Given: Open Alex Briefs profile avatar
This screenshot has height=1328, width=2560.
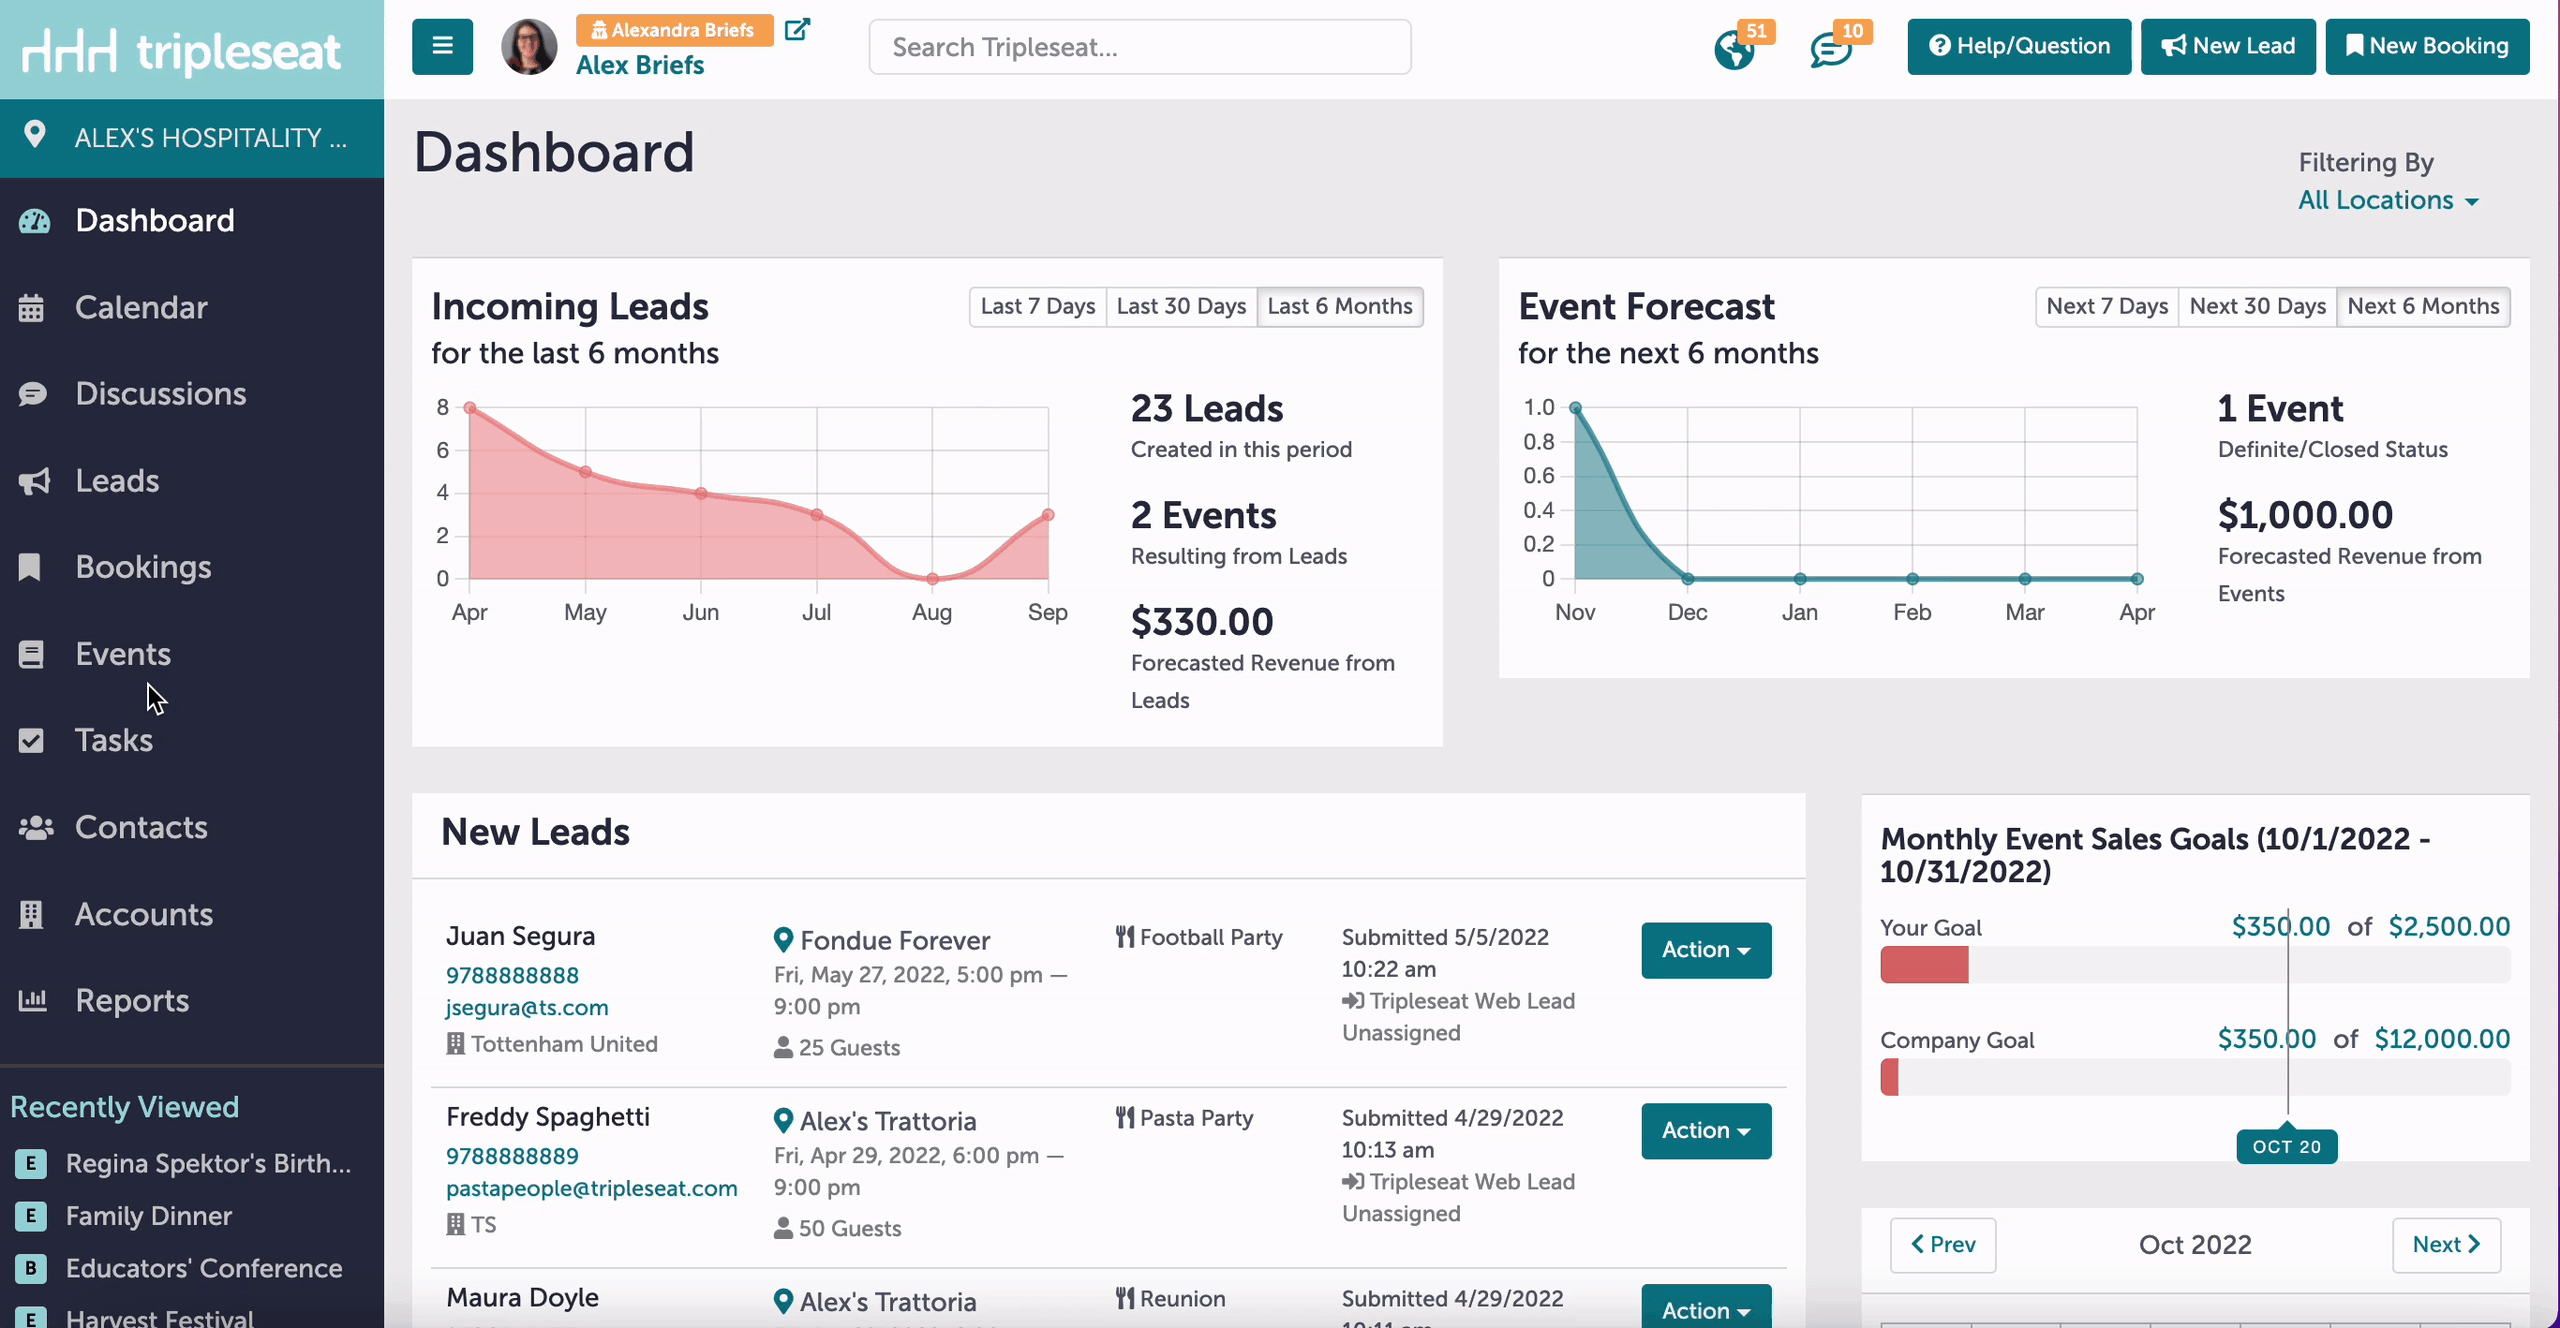Looking at the screenshot, I should click(529, 47).
